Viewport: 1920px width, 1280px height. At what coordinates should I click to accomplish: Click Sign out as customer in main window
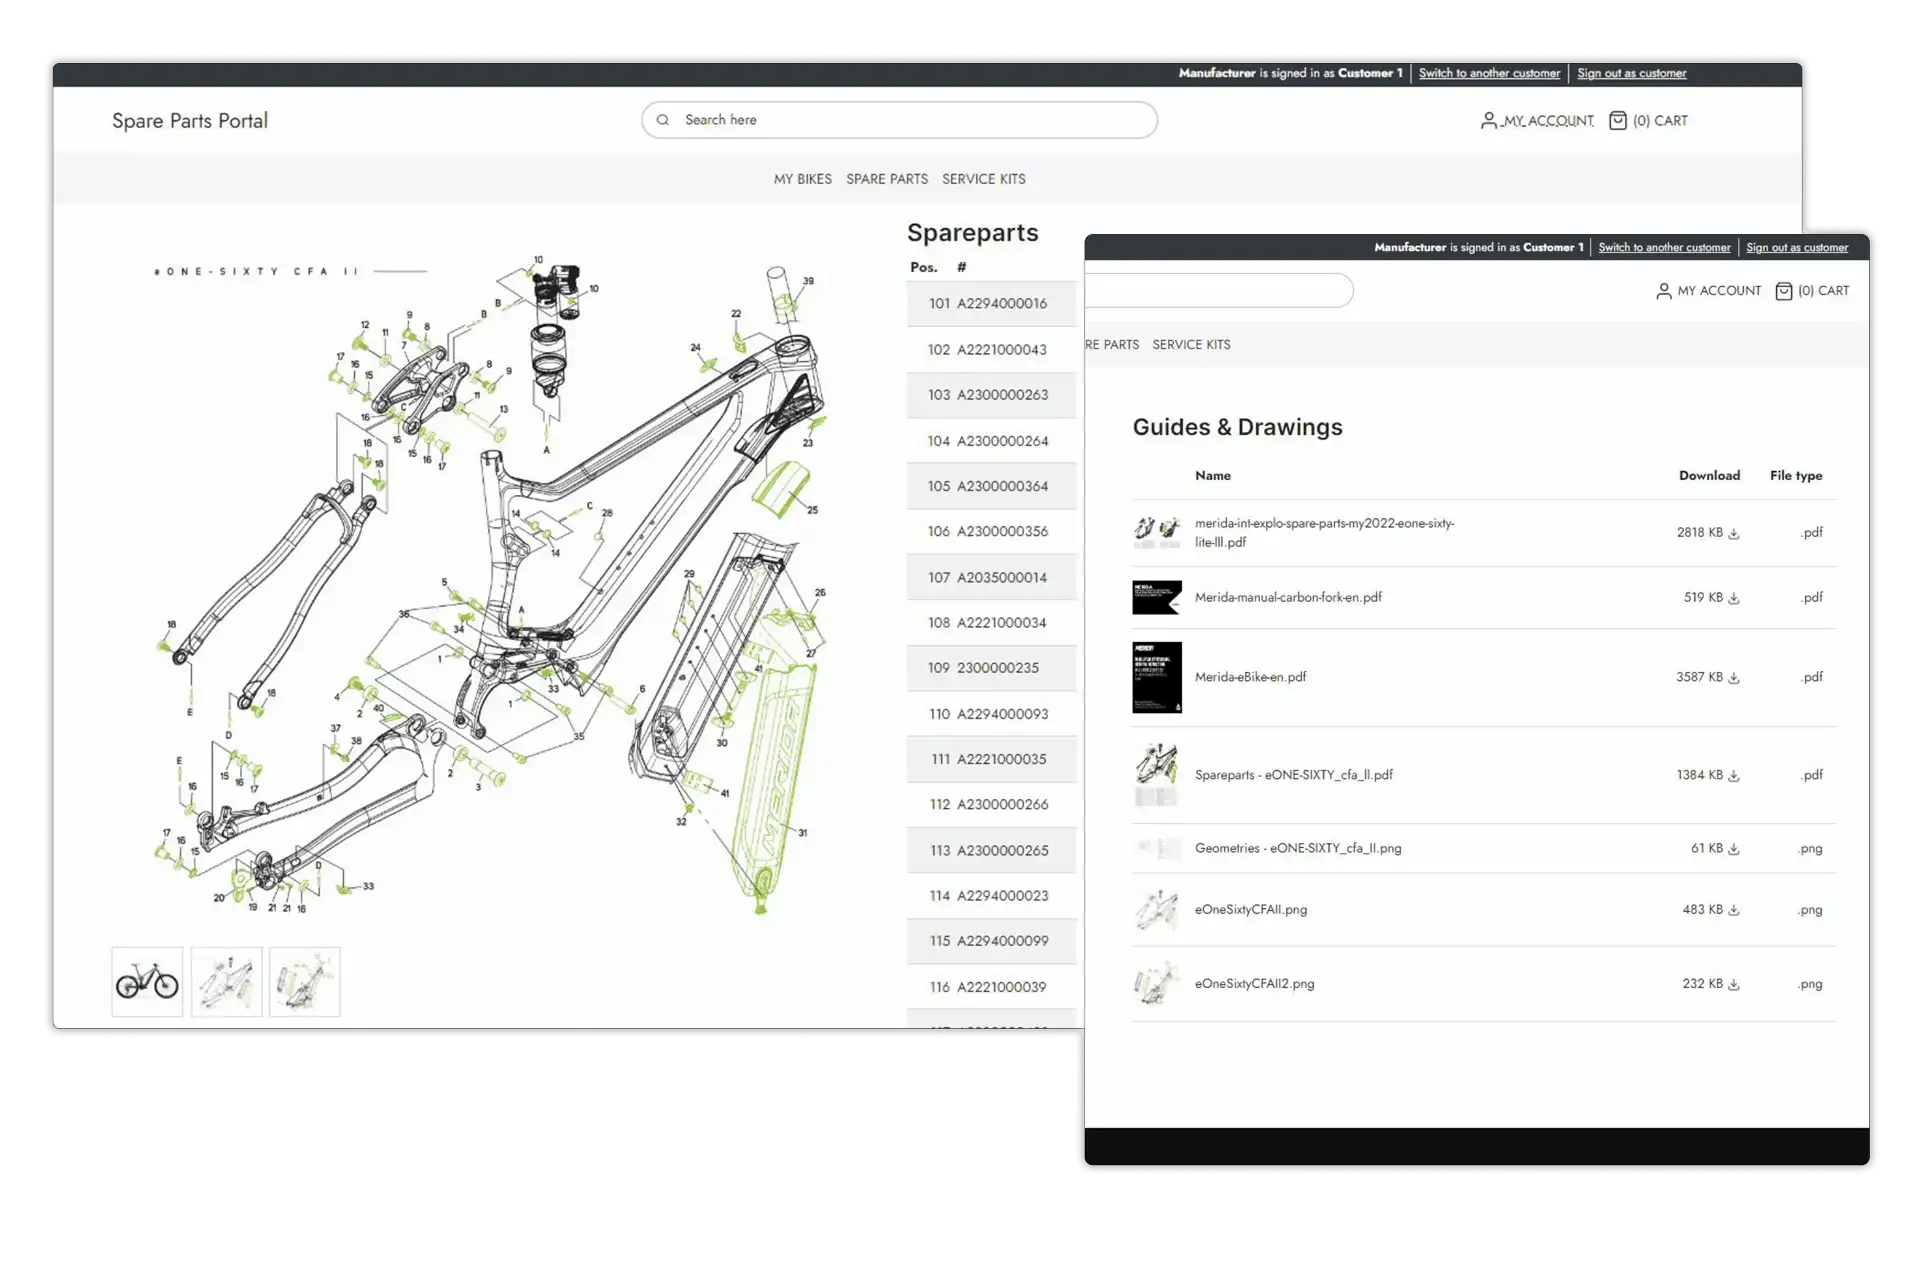[1632, 73]
